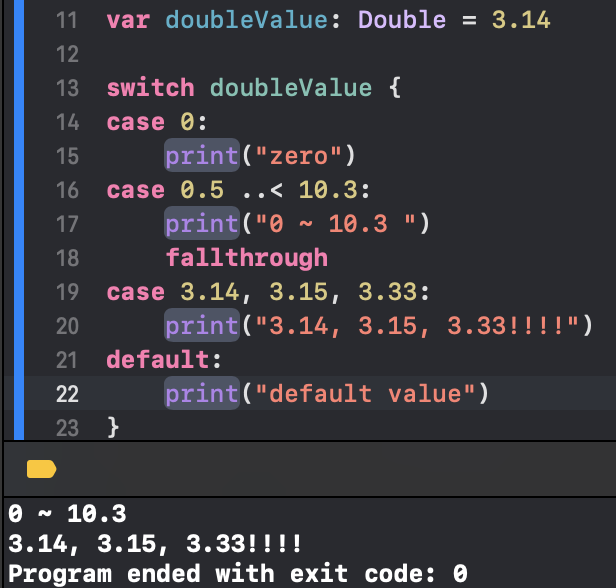Click the "zero" string literal
The width and height of the screenshot is (616, 588).
pyautogui.click(x=299, y=156)
